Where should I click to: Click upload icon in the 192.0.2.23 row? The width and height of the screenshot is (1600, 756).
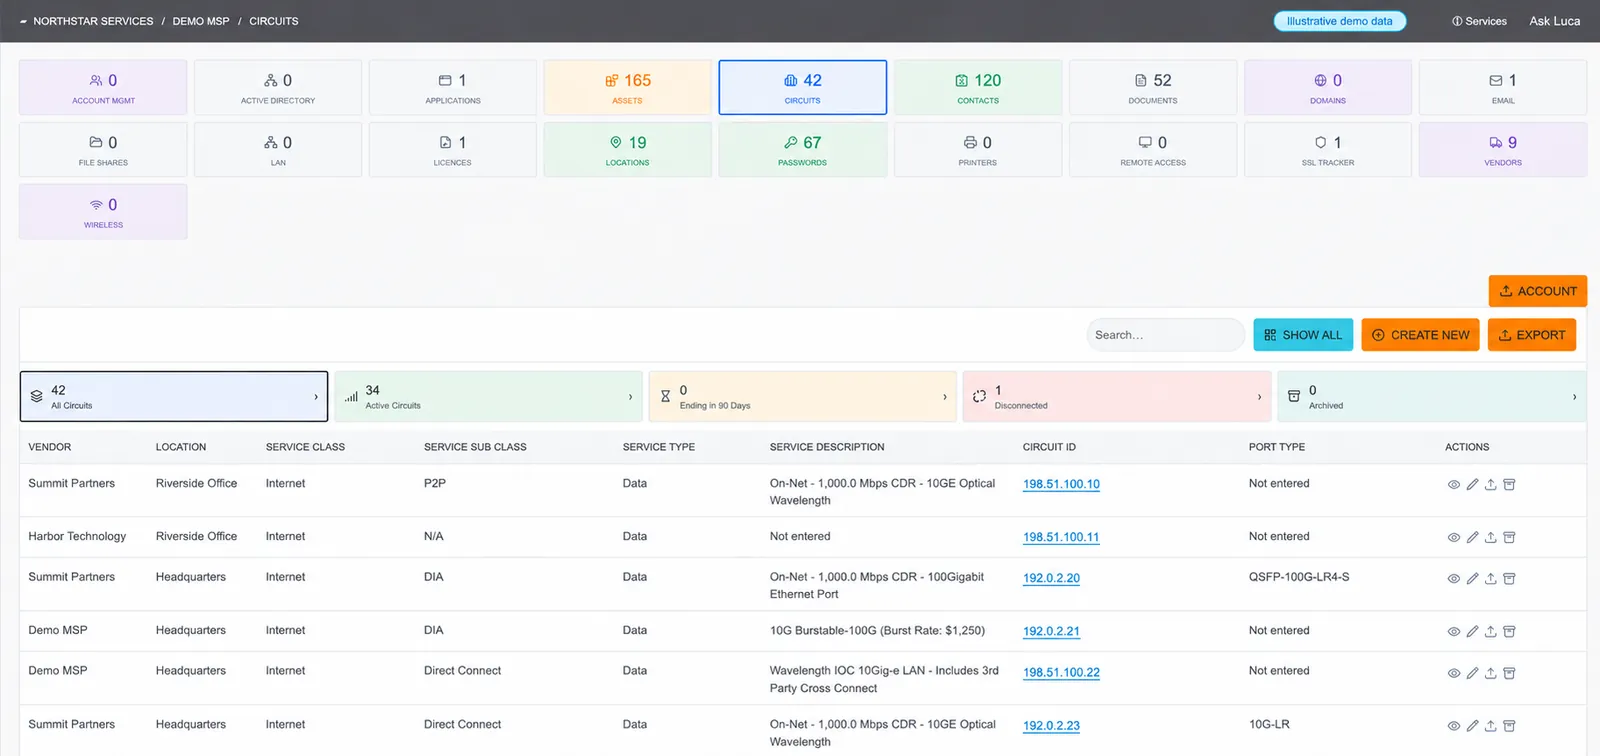[x=1490, y=726]
